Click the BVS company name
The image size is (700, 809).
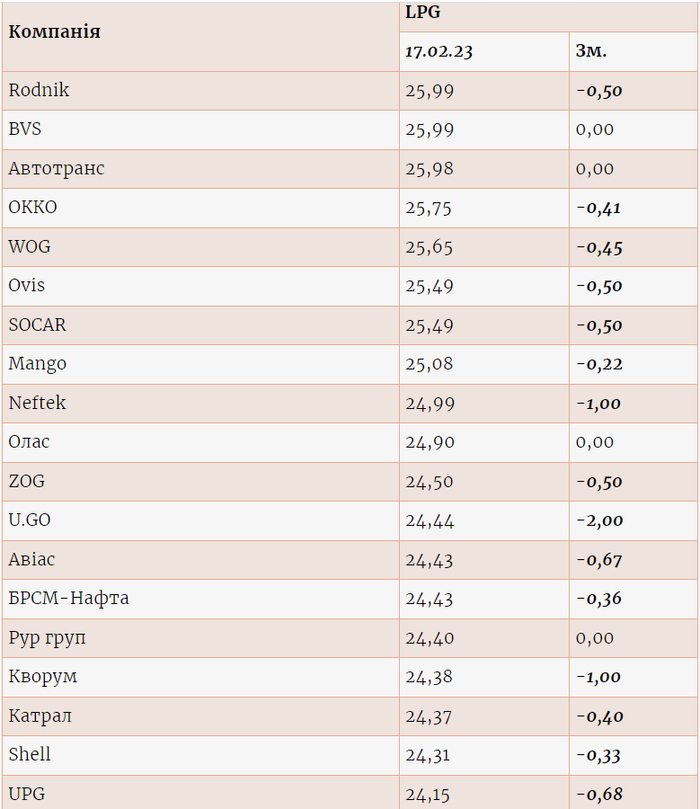[x=25, y=129]
